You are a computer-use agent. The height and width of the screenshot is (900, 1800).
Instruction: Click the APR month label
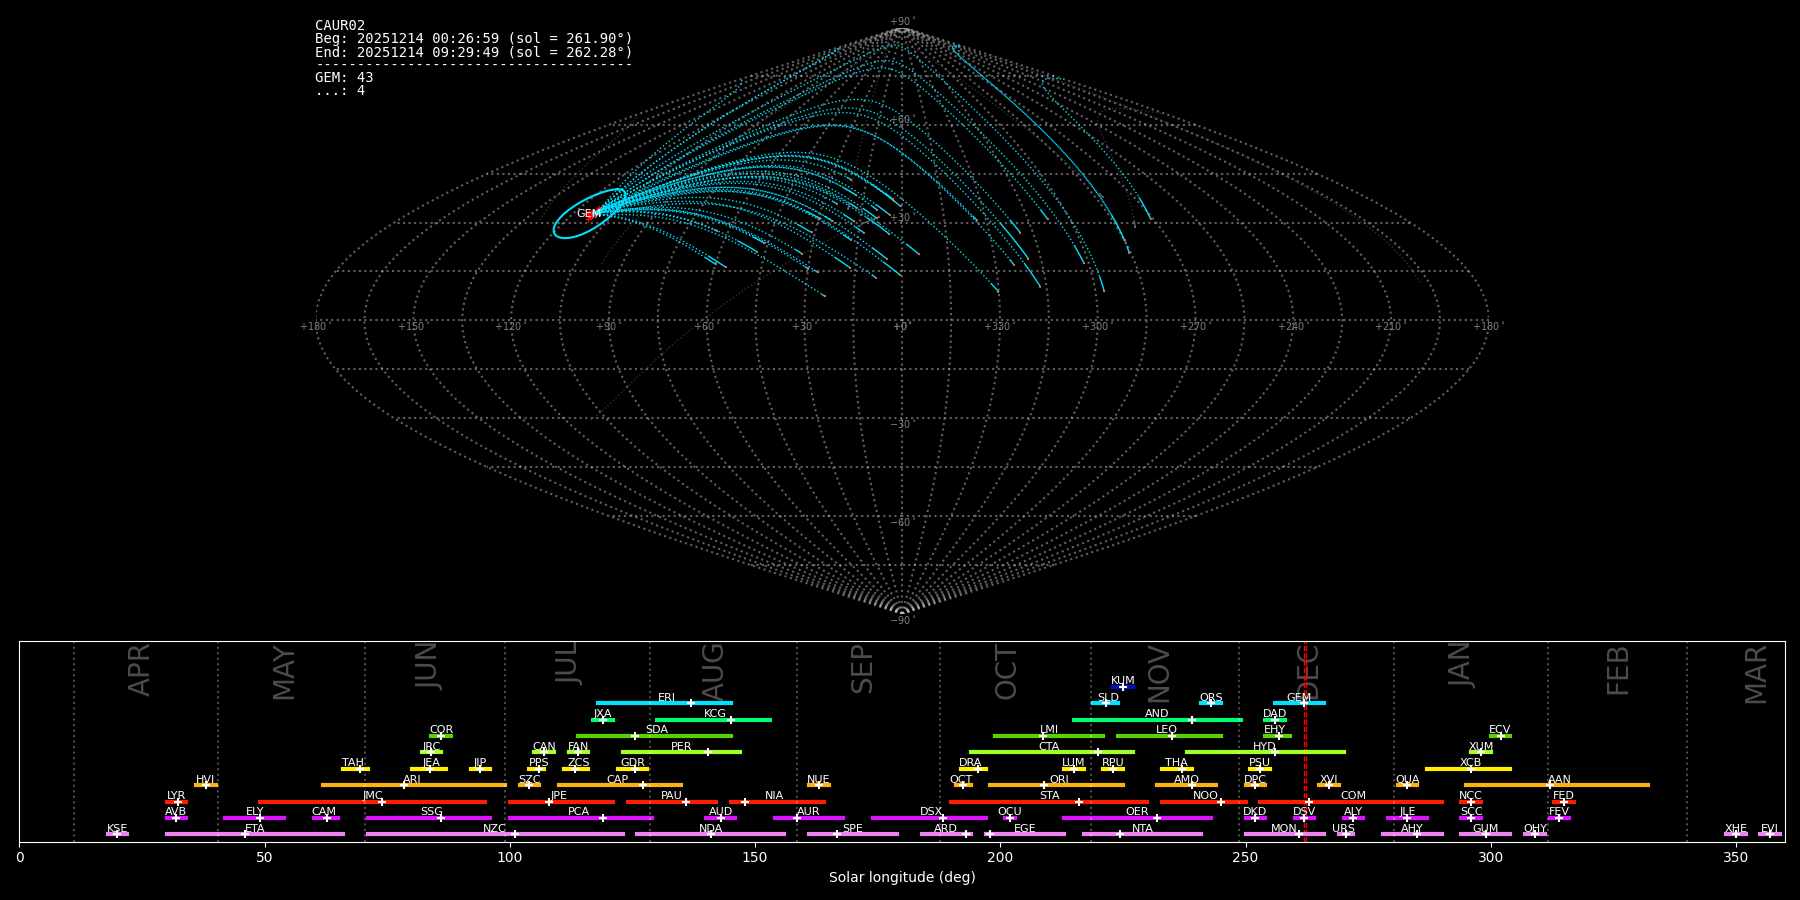[140, 670]
